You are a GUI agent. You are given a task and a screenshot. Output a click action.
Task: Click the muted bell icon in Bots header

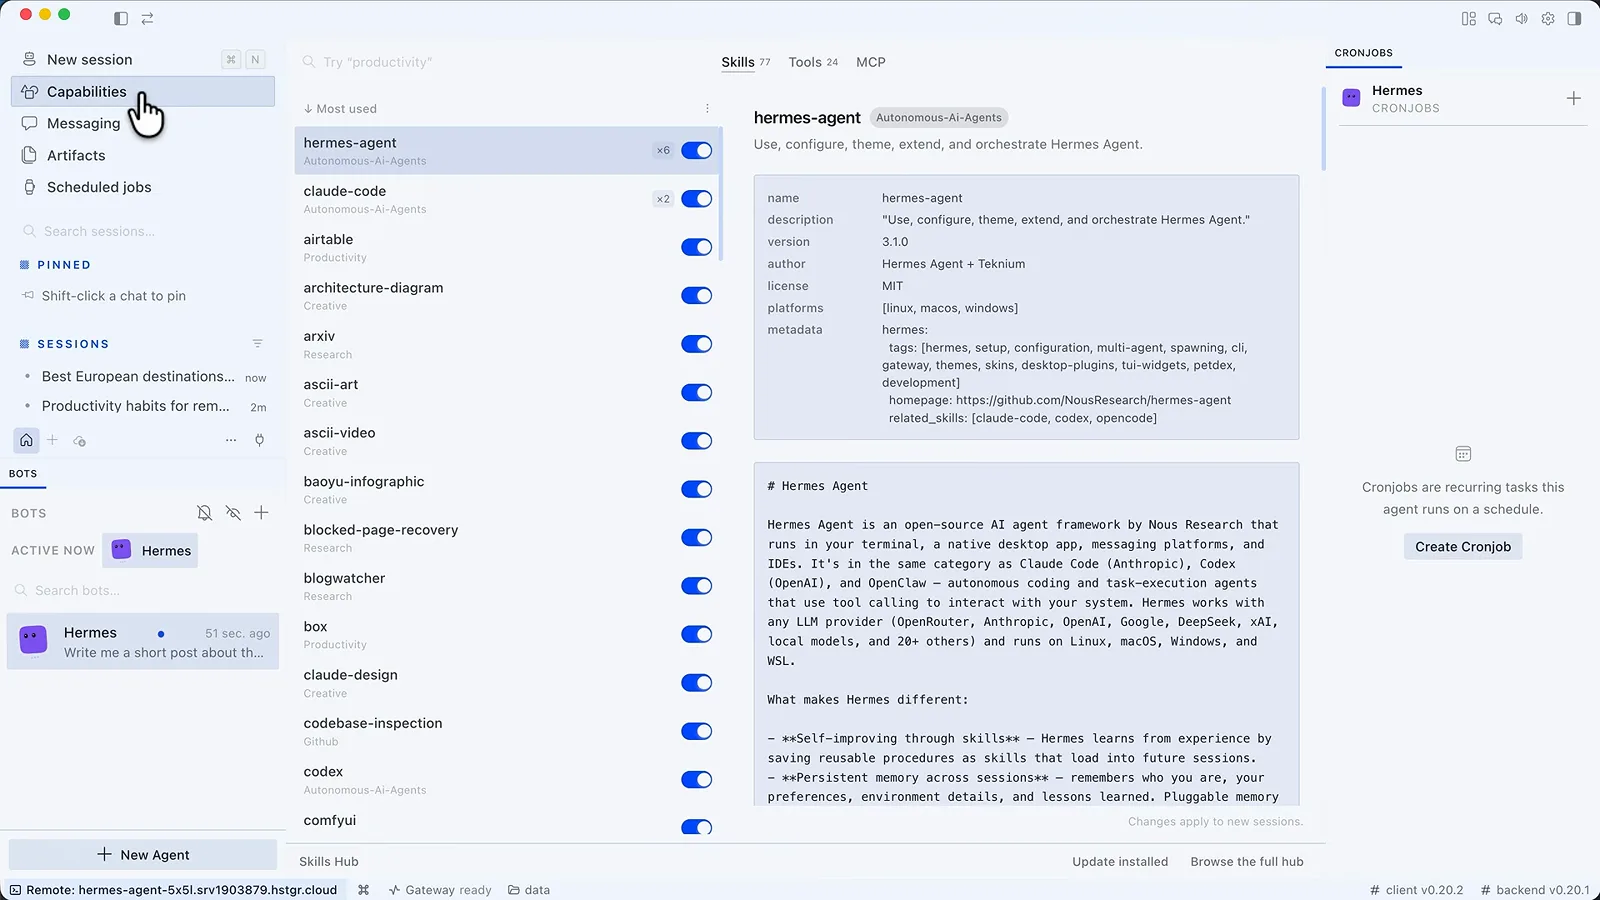(204, 513)
